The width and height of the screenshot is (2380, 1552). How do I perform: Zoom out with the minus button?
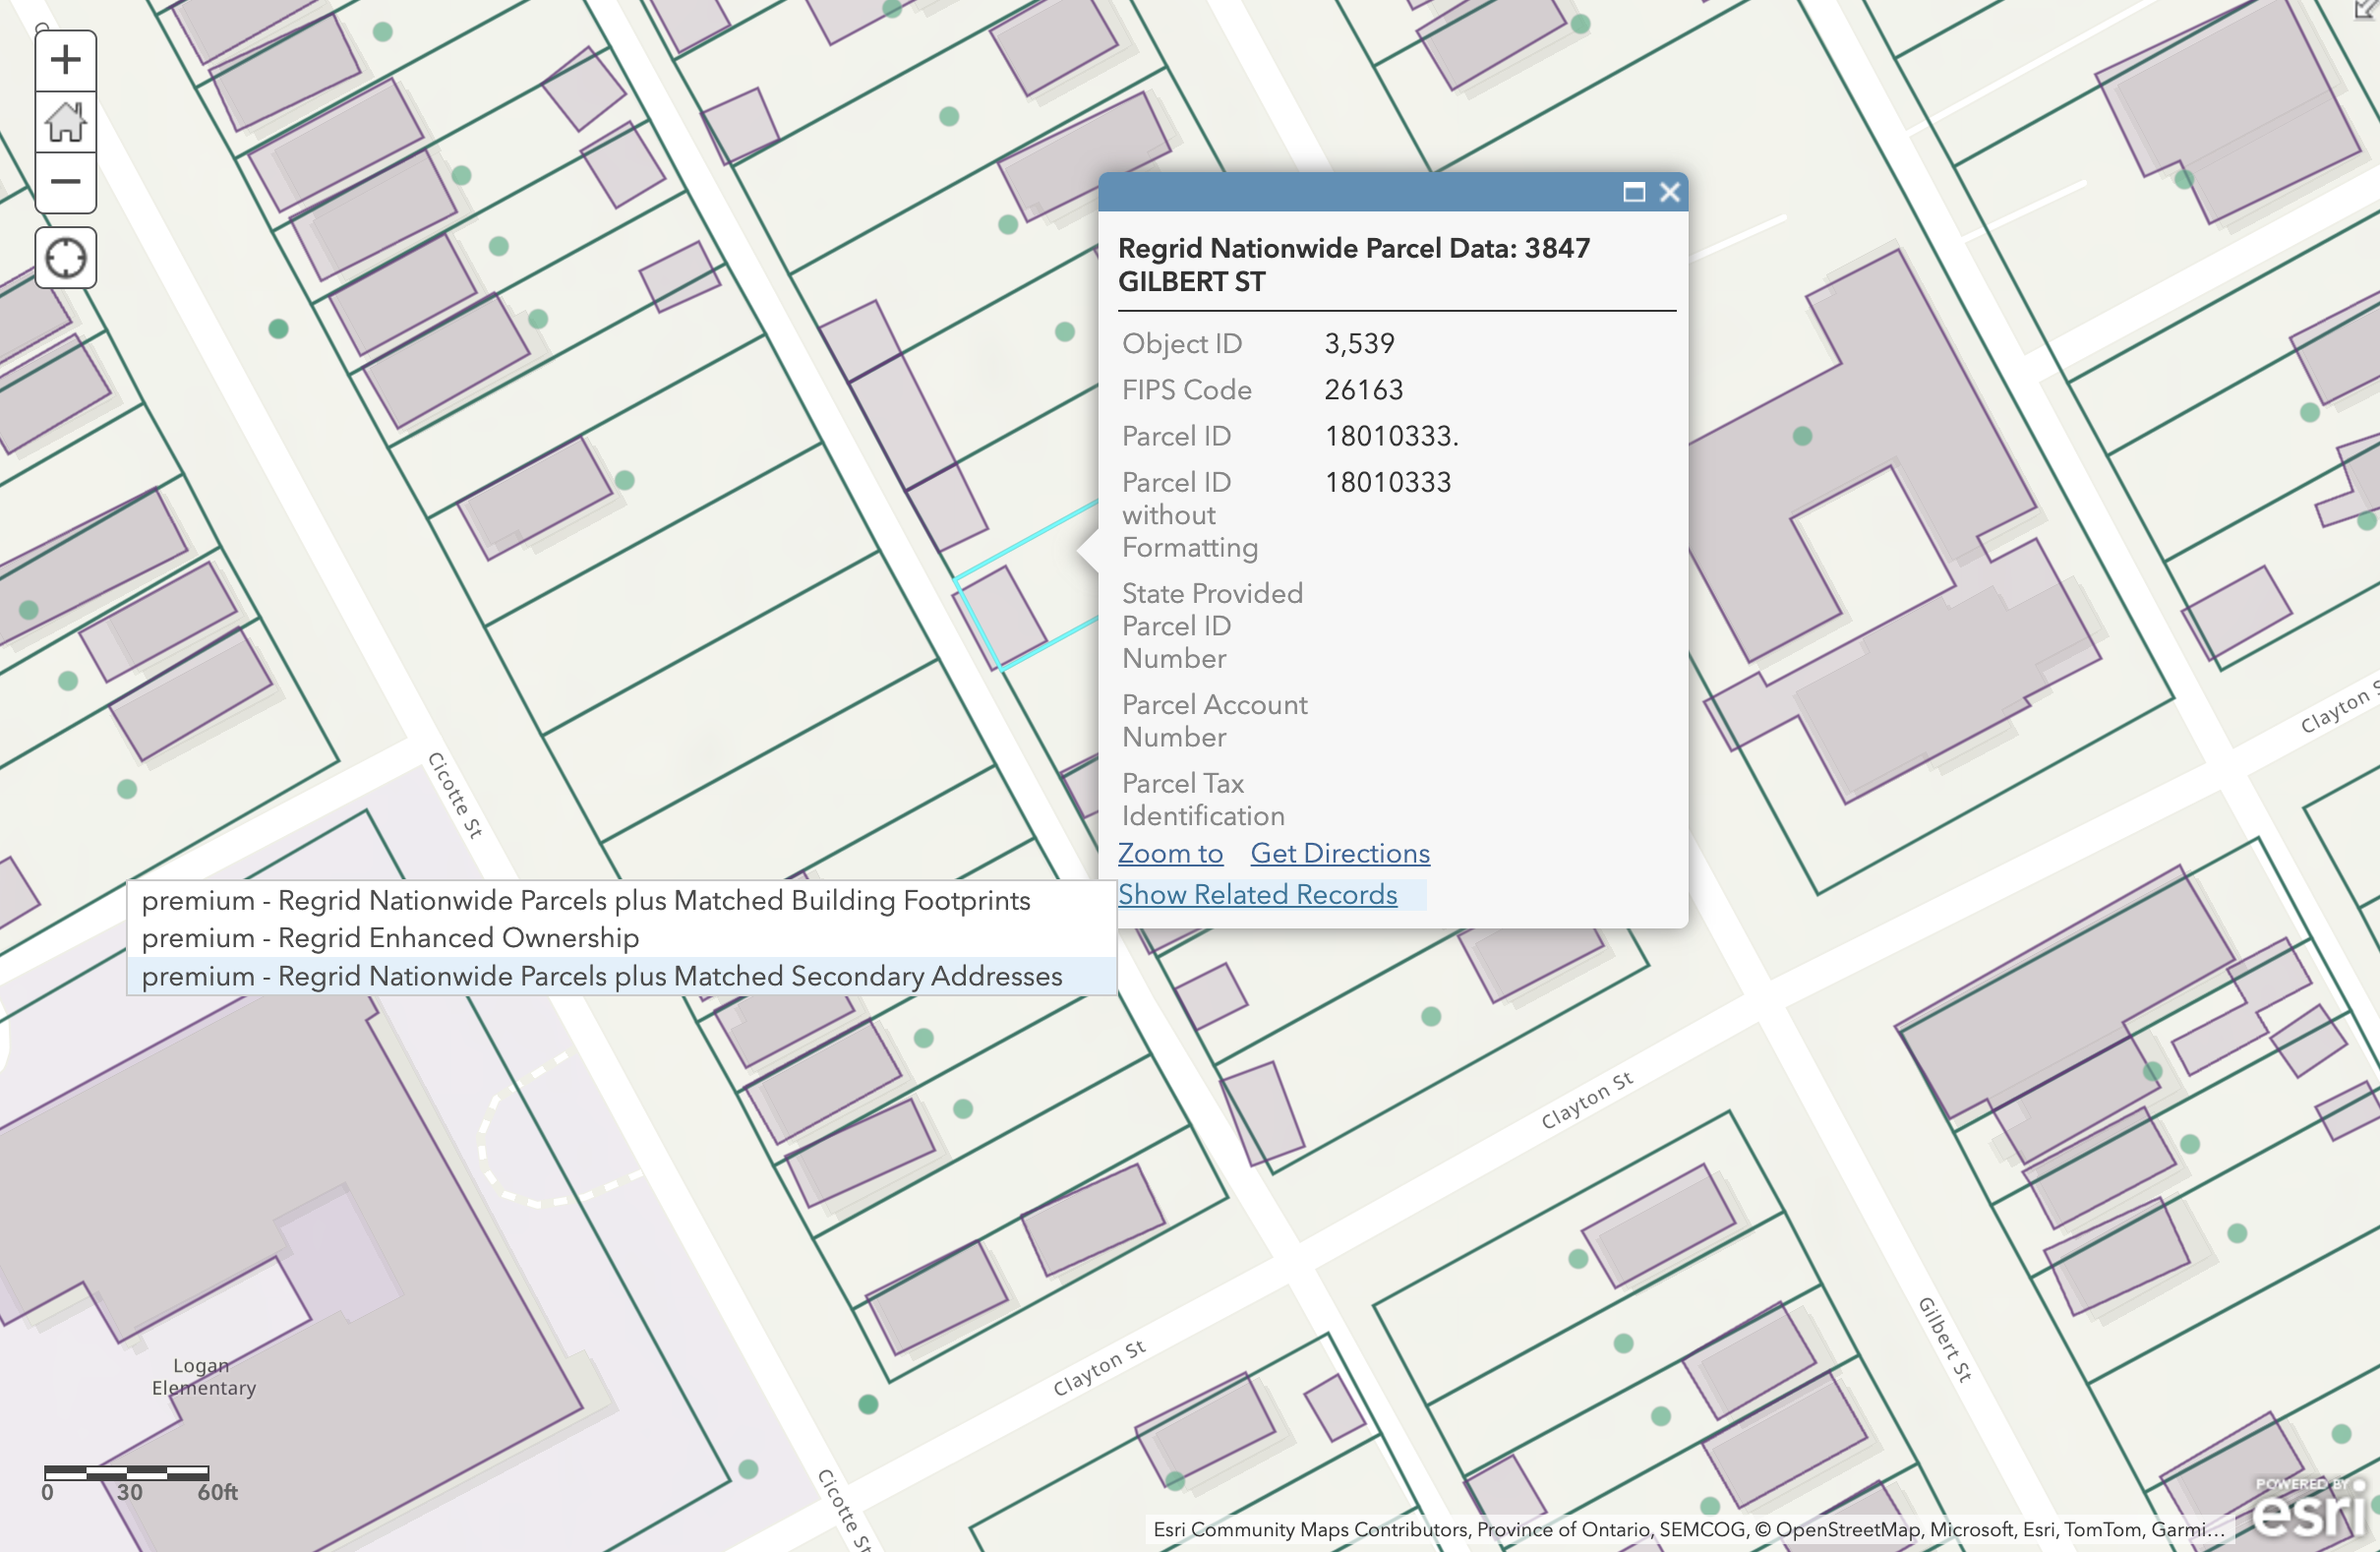[66, 182]
